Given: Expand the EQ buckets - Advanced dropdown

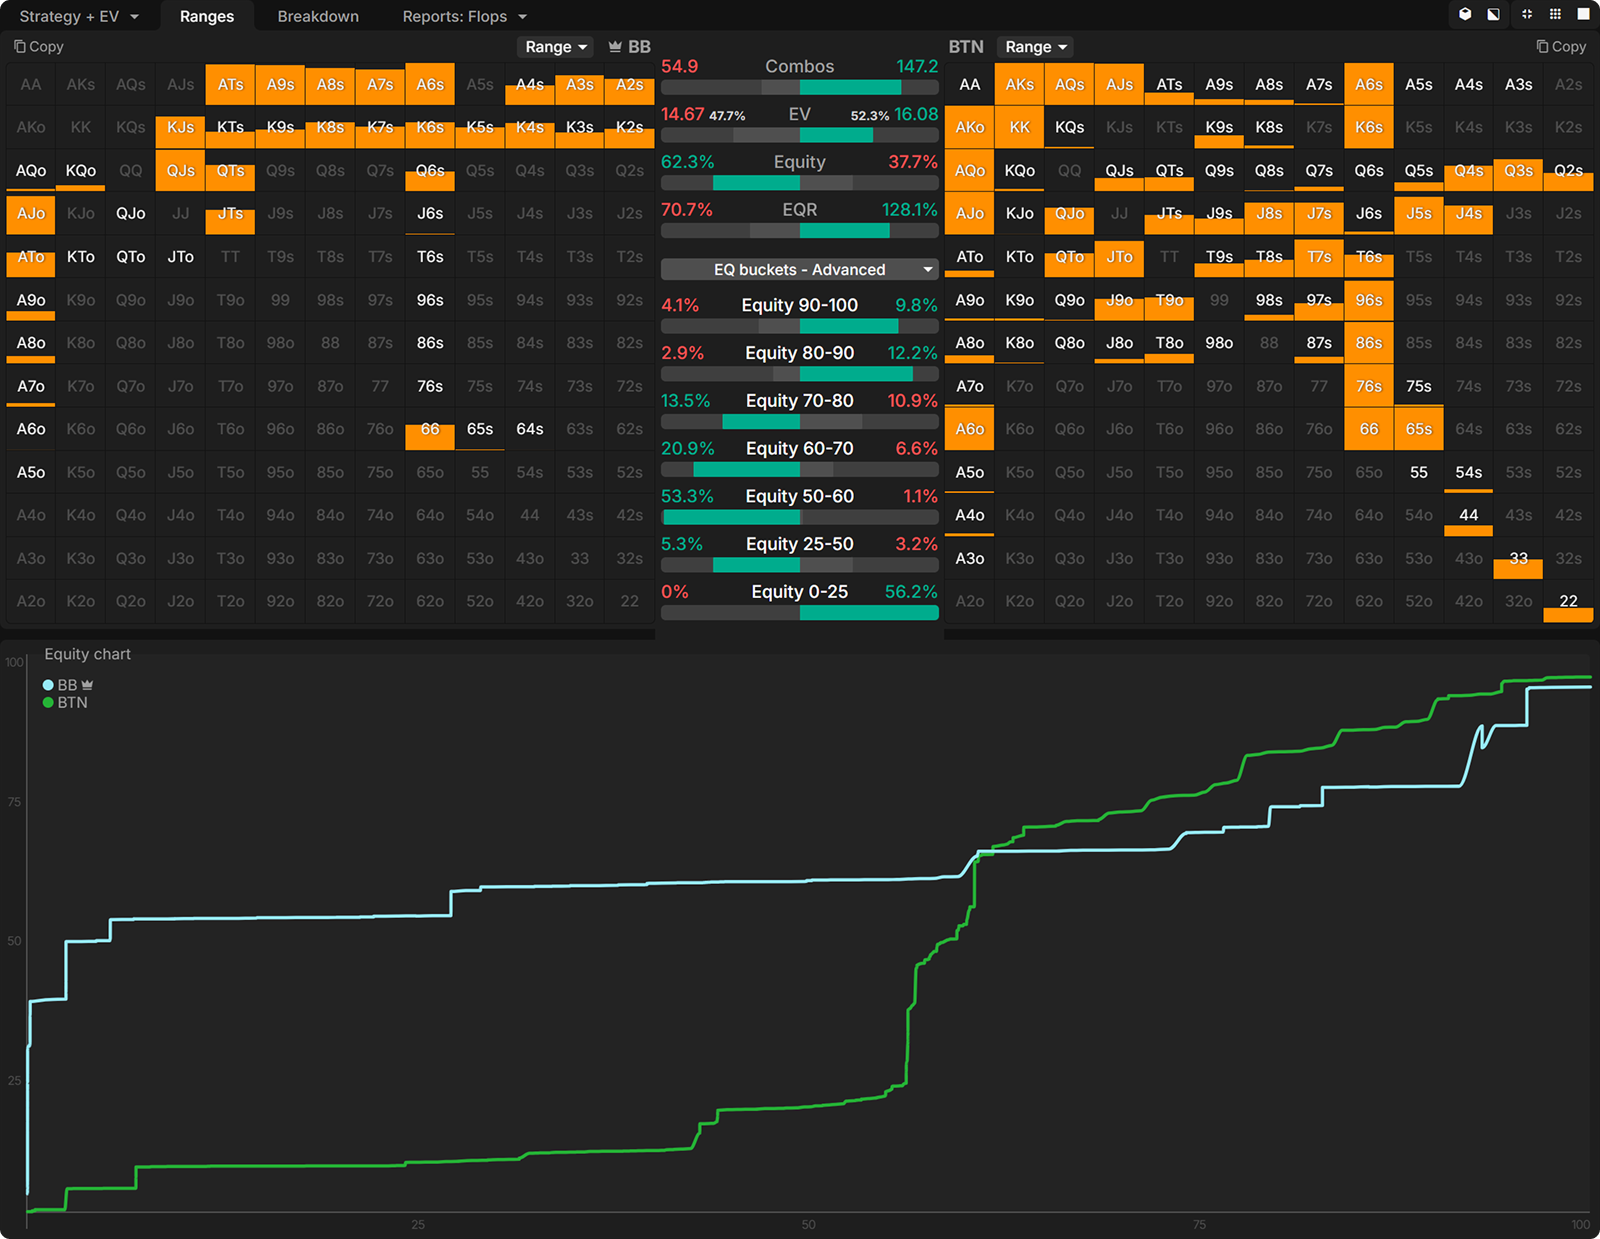Looking at the screenshot, I should 799,270.
